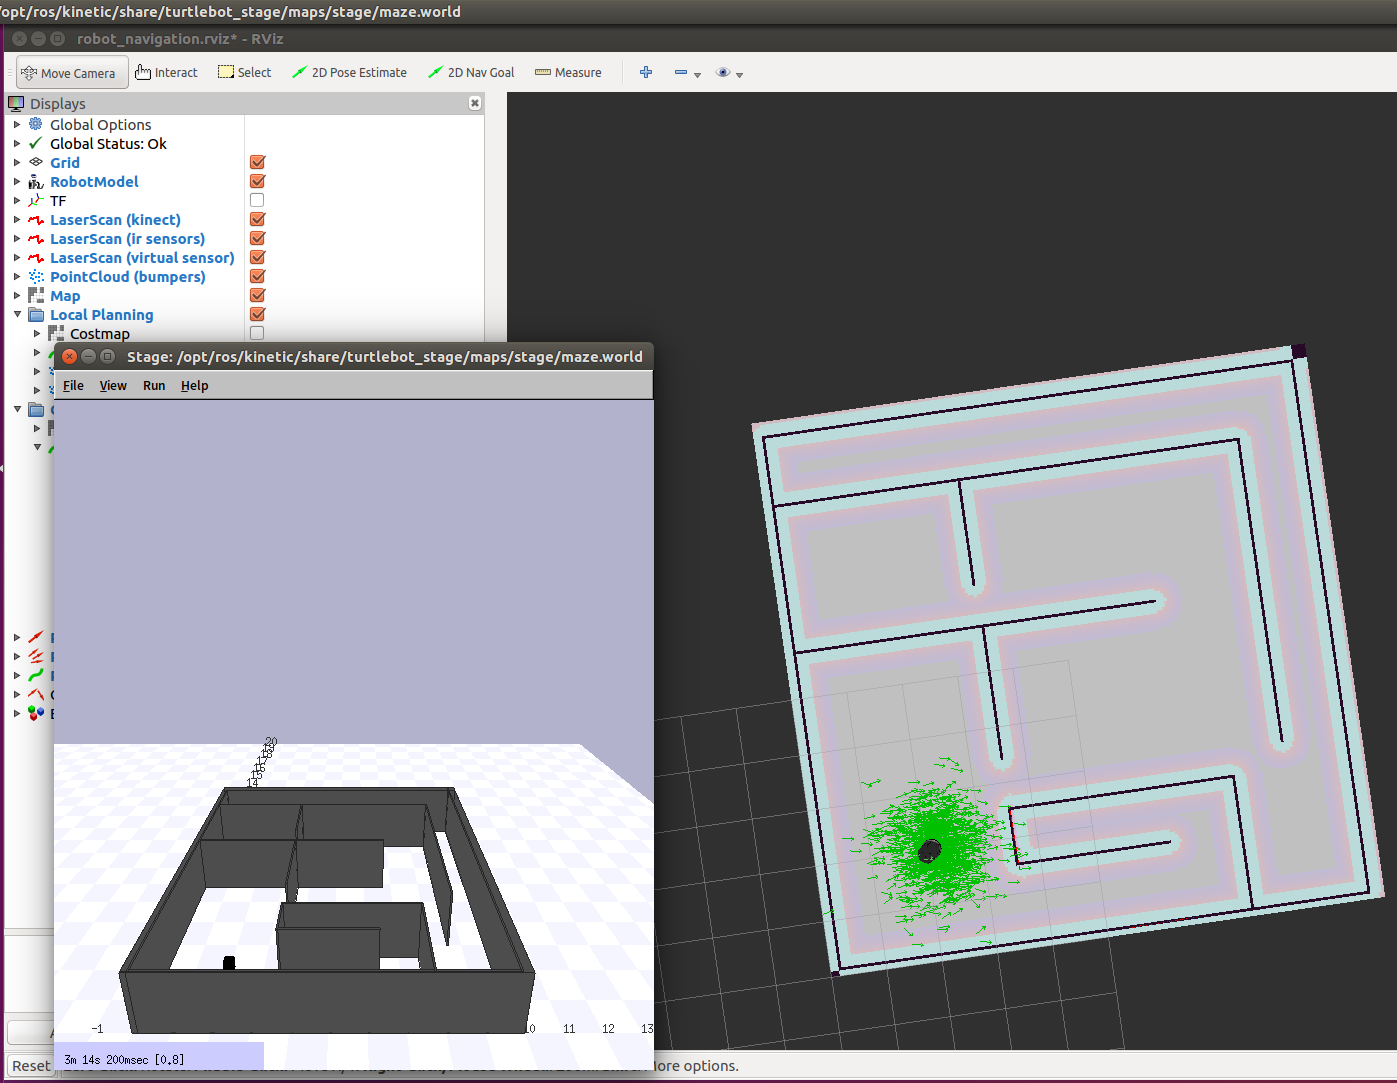Image resolution: width=1397 pixels, height=1083 pixels.
Task: Click the robot model in the map view
Action: (x=929, y=851)
